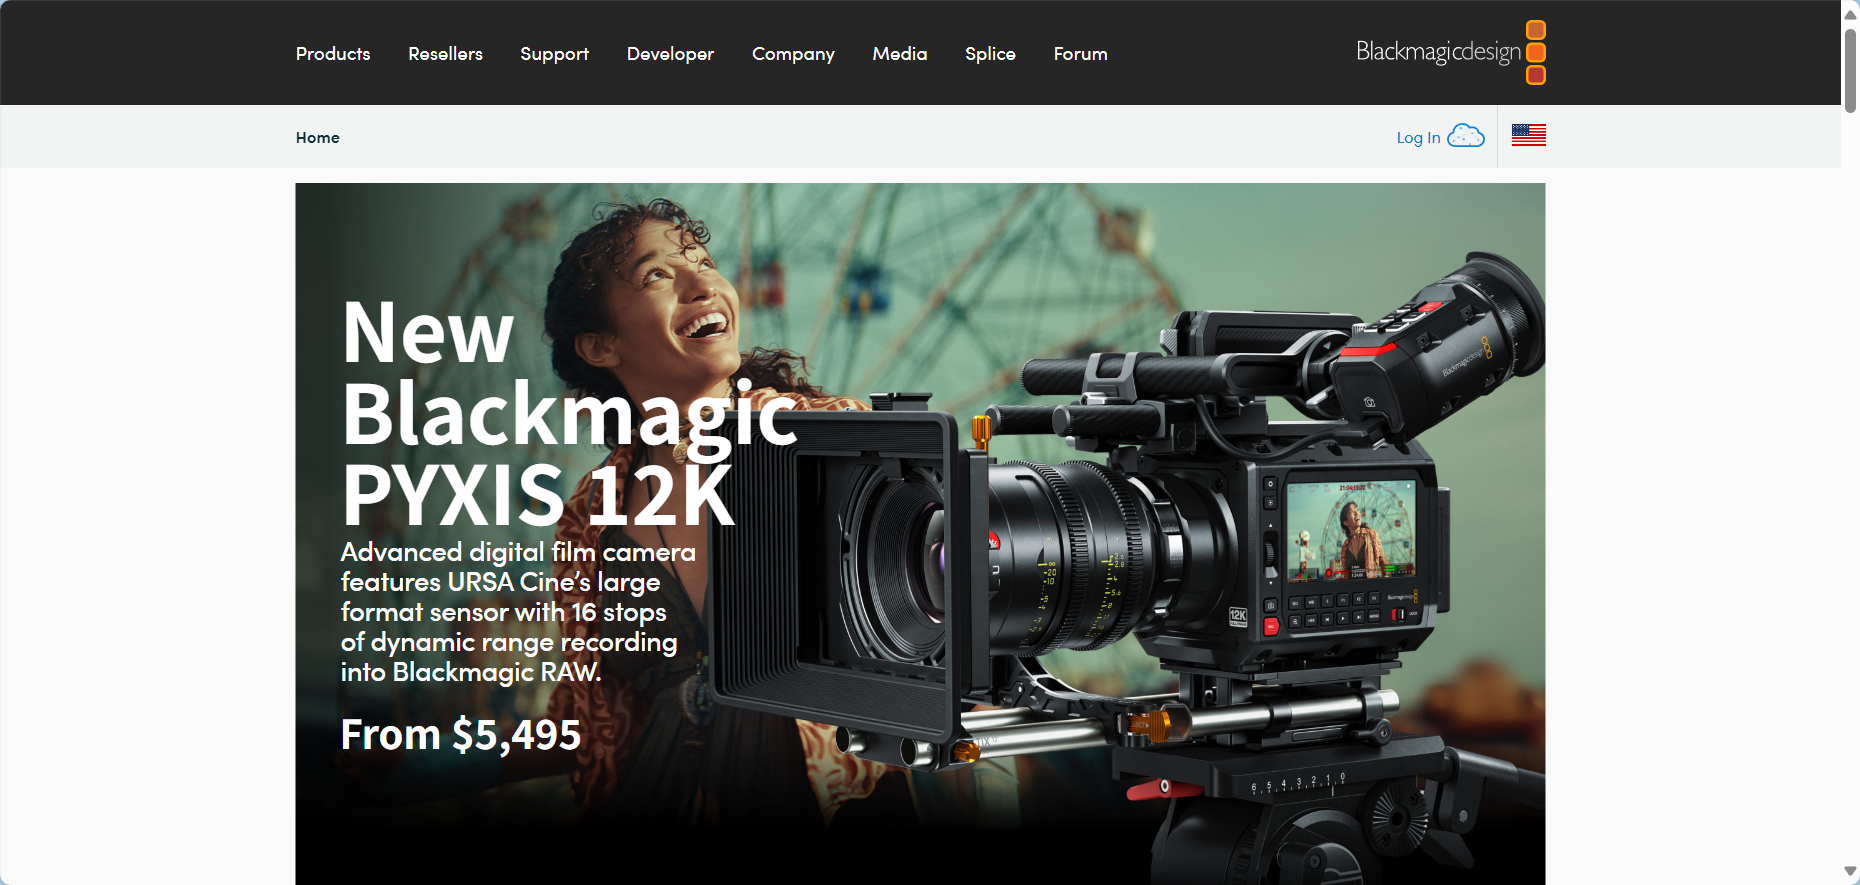
Task: Open the Products menu
Action: point(333,54)
